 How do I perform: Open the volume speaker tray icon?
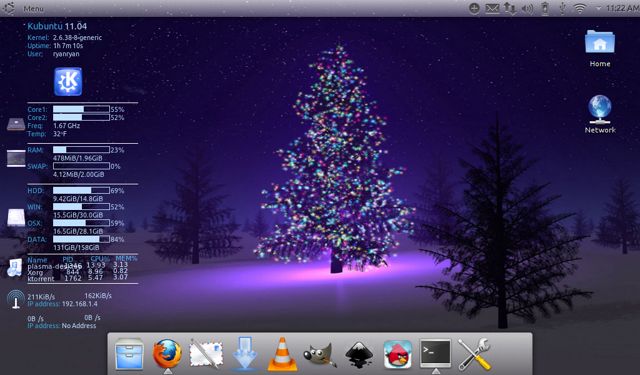(527, 9)
